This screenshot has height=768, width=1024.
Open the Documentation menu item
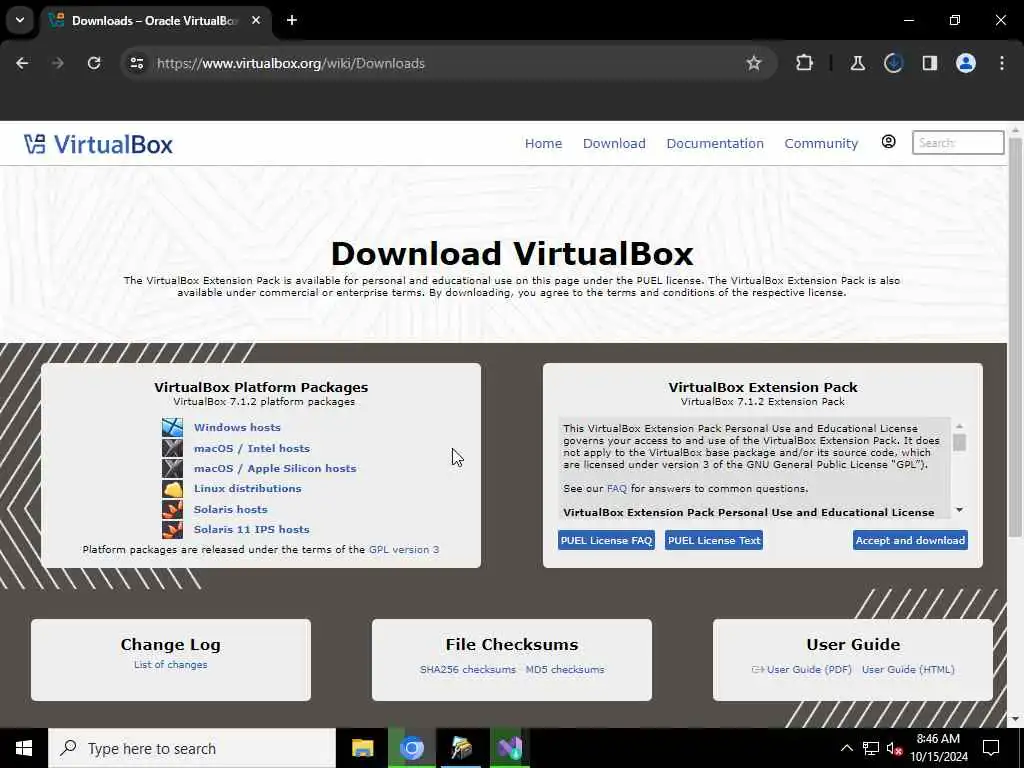tap(714, 143)
